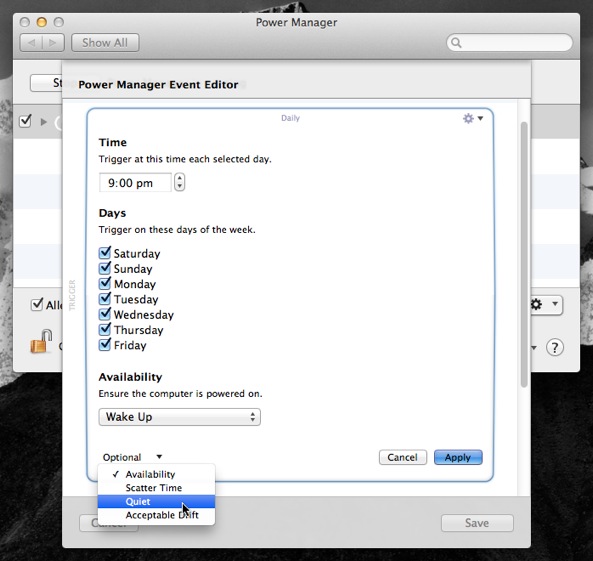This screenshot has height=561, width=593.
Task: Open the Wake Up availability dropdown
Action: (x=179, y=417)
